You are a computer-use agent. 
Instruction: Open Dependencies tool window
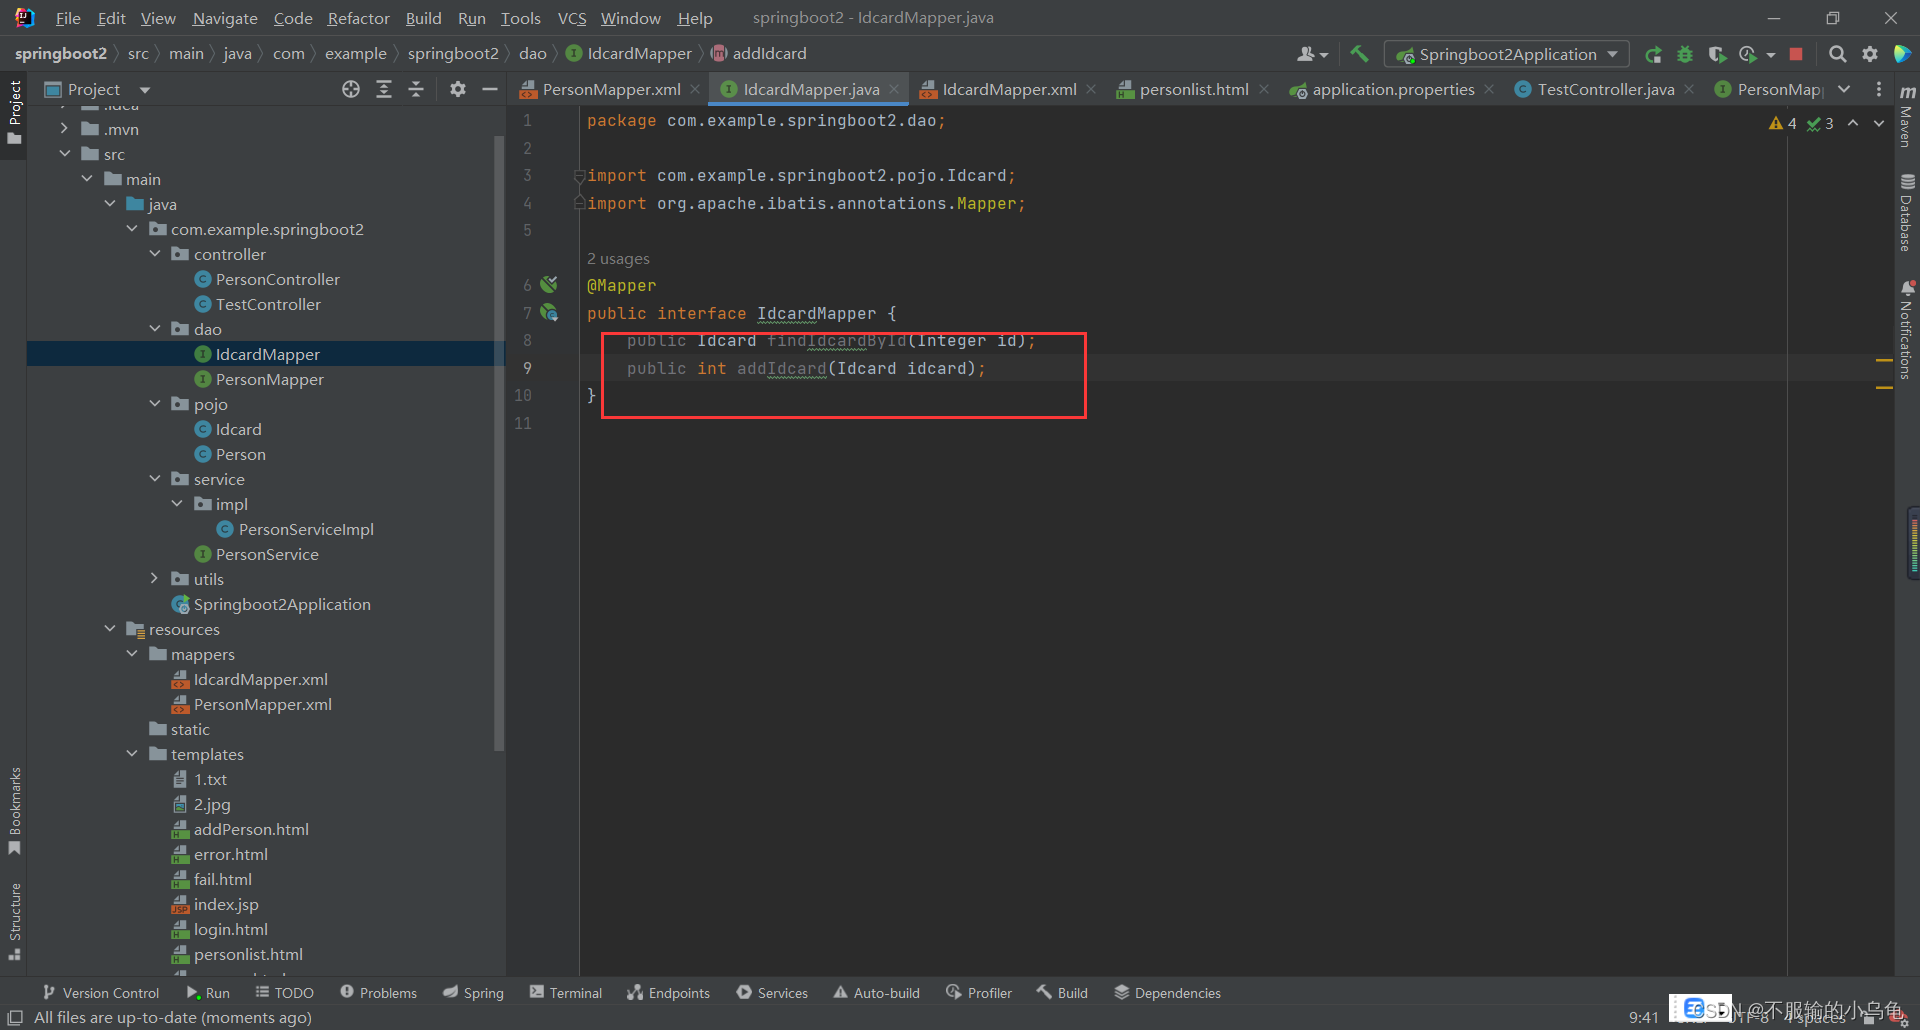pos(1168,992)
